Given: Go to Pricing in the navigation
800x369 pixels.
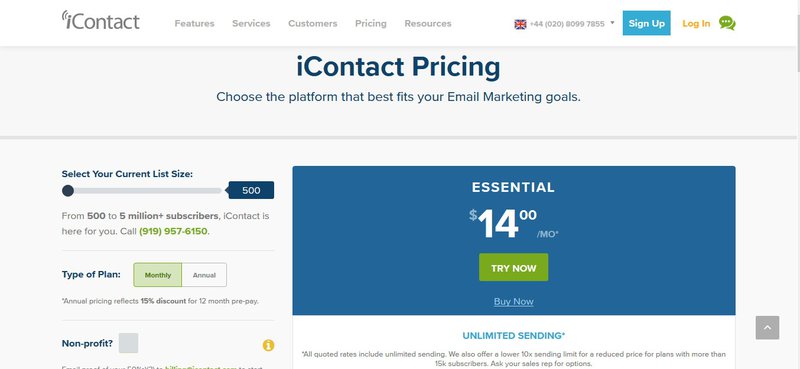Looking at the screenshot, I should (x=371, y=23).
